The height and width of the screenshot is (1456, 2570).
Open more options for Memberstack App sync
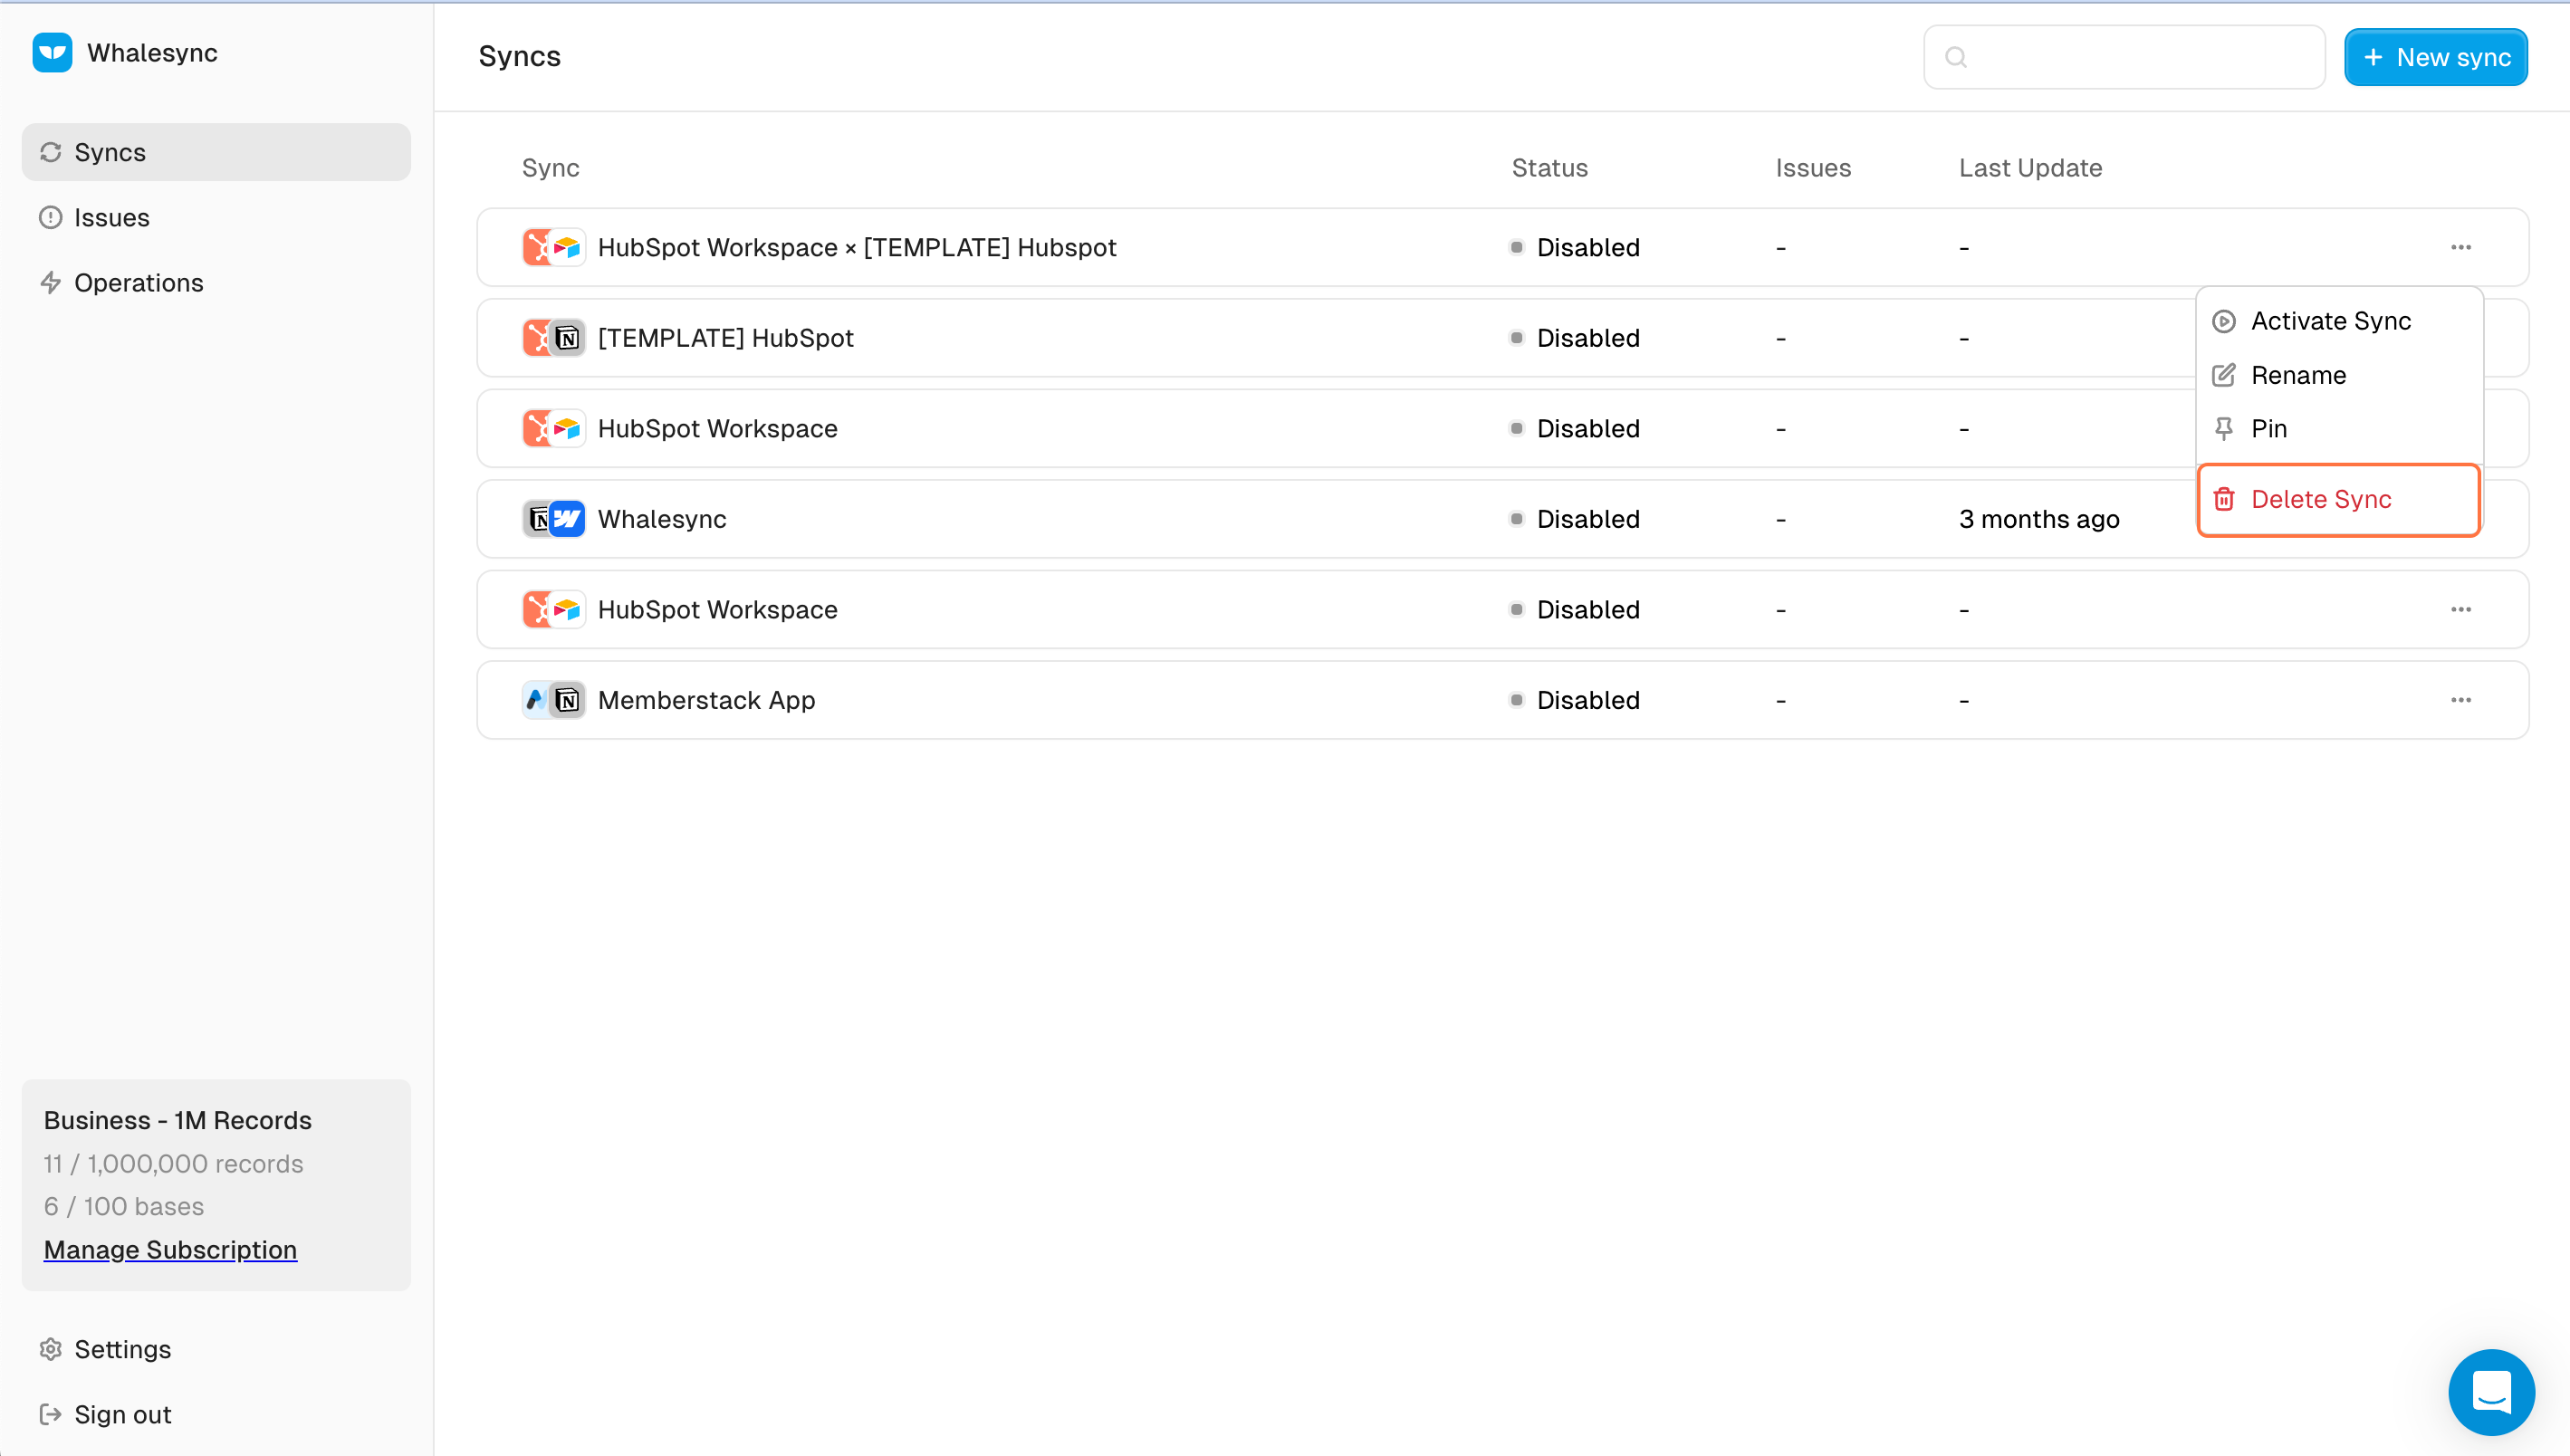click(2460, 700)
